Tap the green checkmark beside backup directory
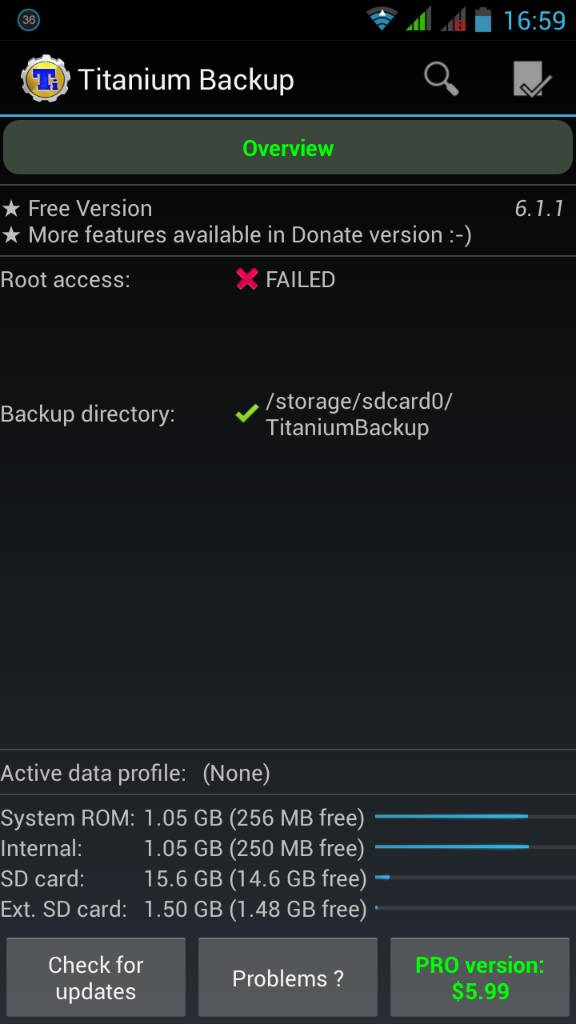The height and width of the screenshot is (1024, 576). click(247, 413)
